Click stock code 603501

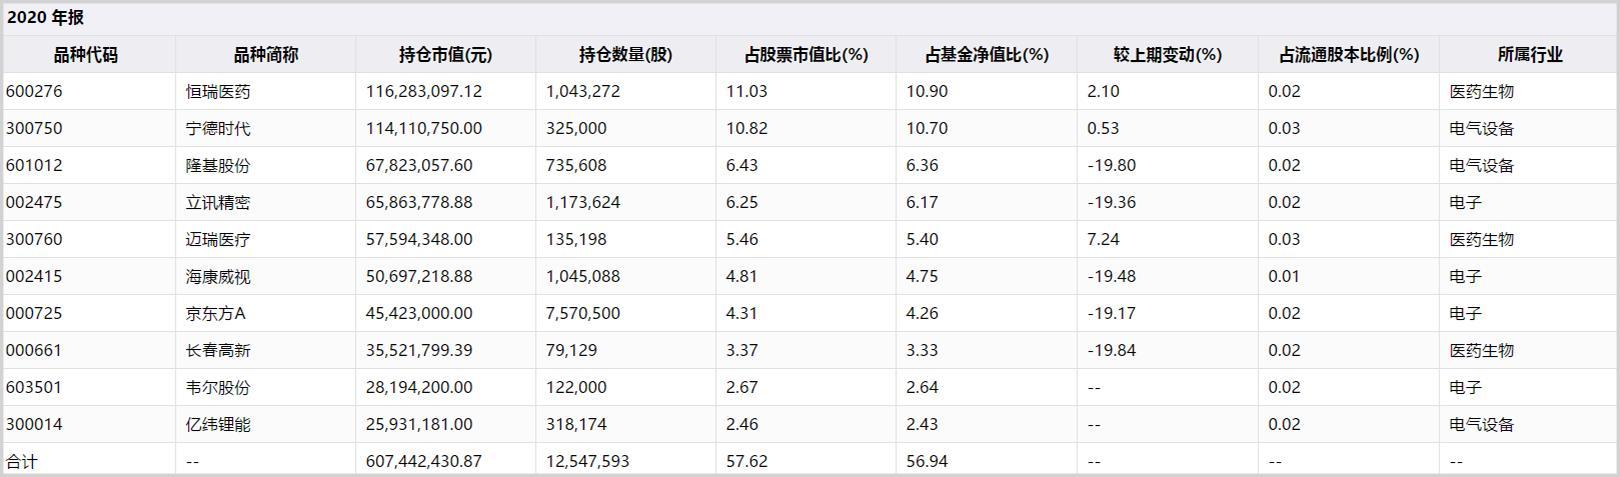click(34, 387)
